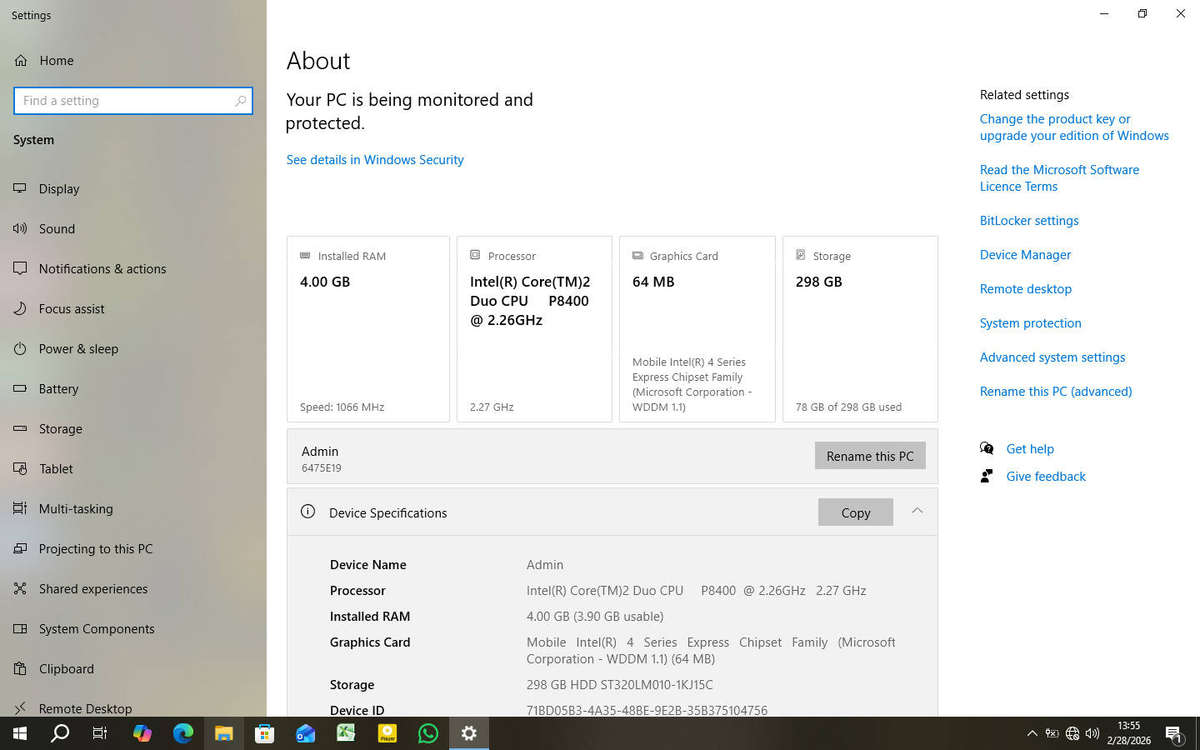Click the Device Specifications info icon
Image resolution: width=1200 pixels, height=750 pixels.
click(x=308, y=512)
